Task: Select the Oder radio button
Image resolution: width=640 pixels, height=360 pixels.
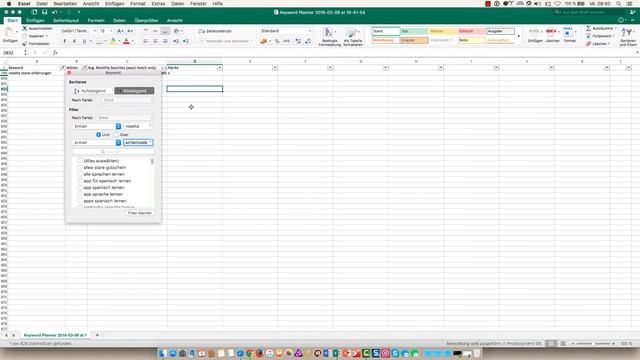Action: pyautogui.click(x=117, y=134)
